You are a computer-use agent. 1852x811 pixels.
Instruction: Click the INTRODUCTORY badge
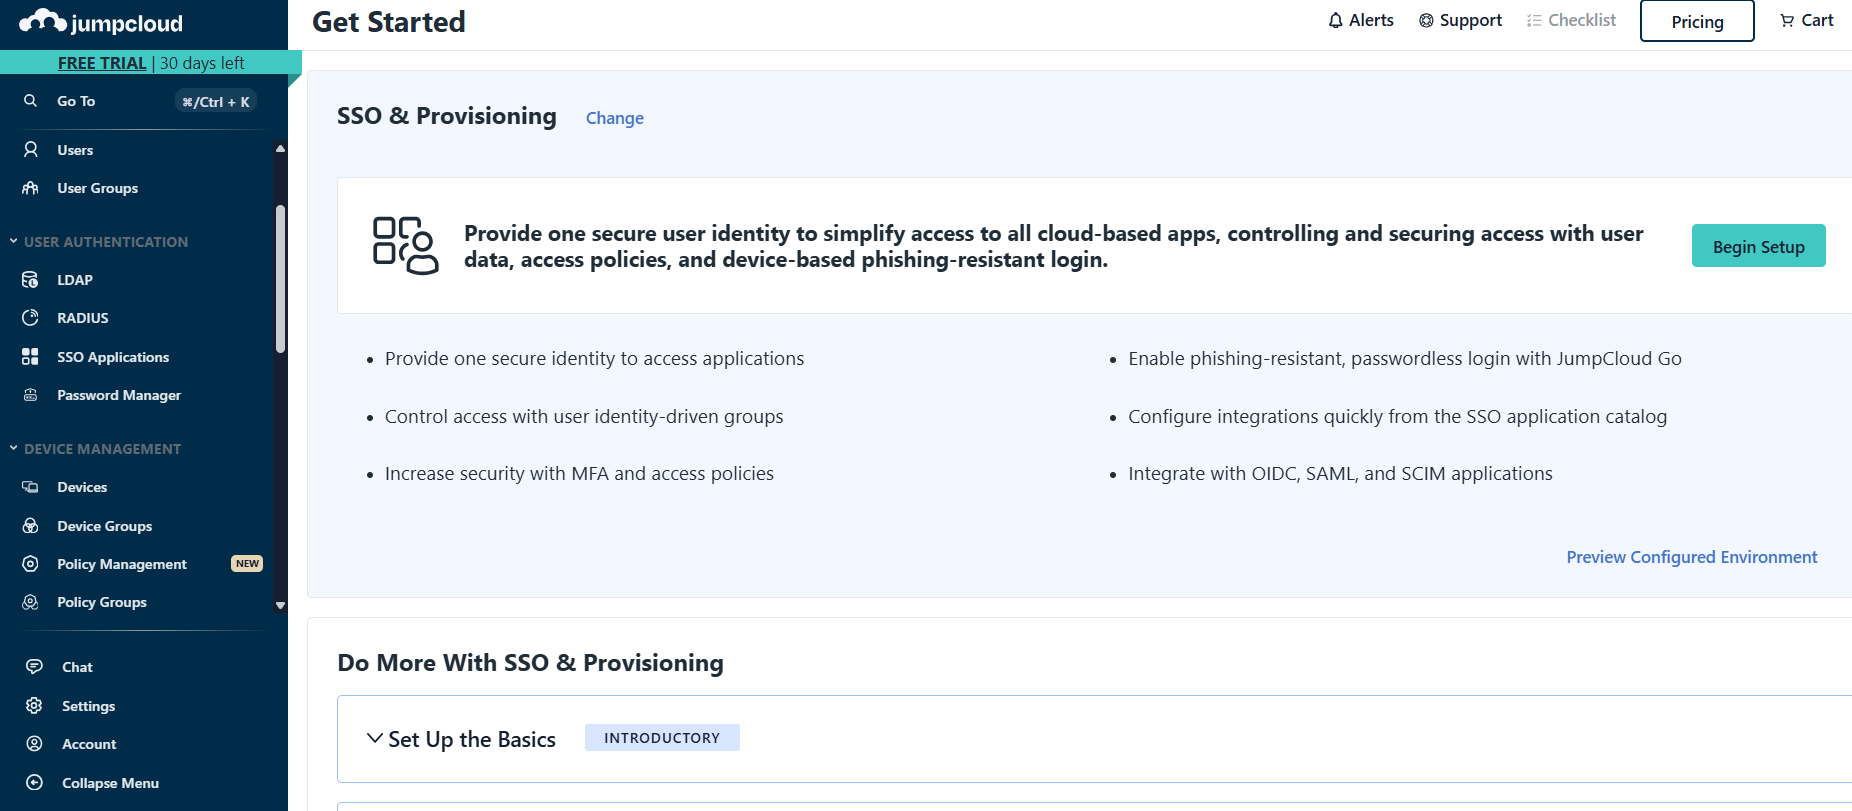point(662,738)
